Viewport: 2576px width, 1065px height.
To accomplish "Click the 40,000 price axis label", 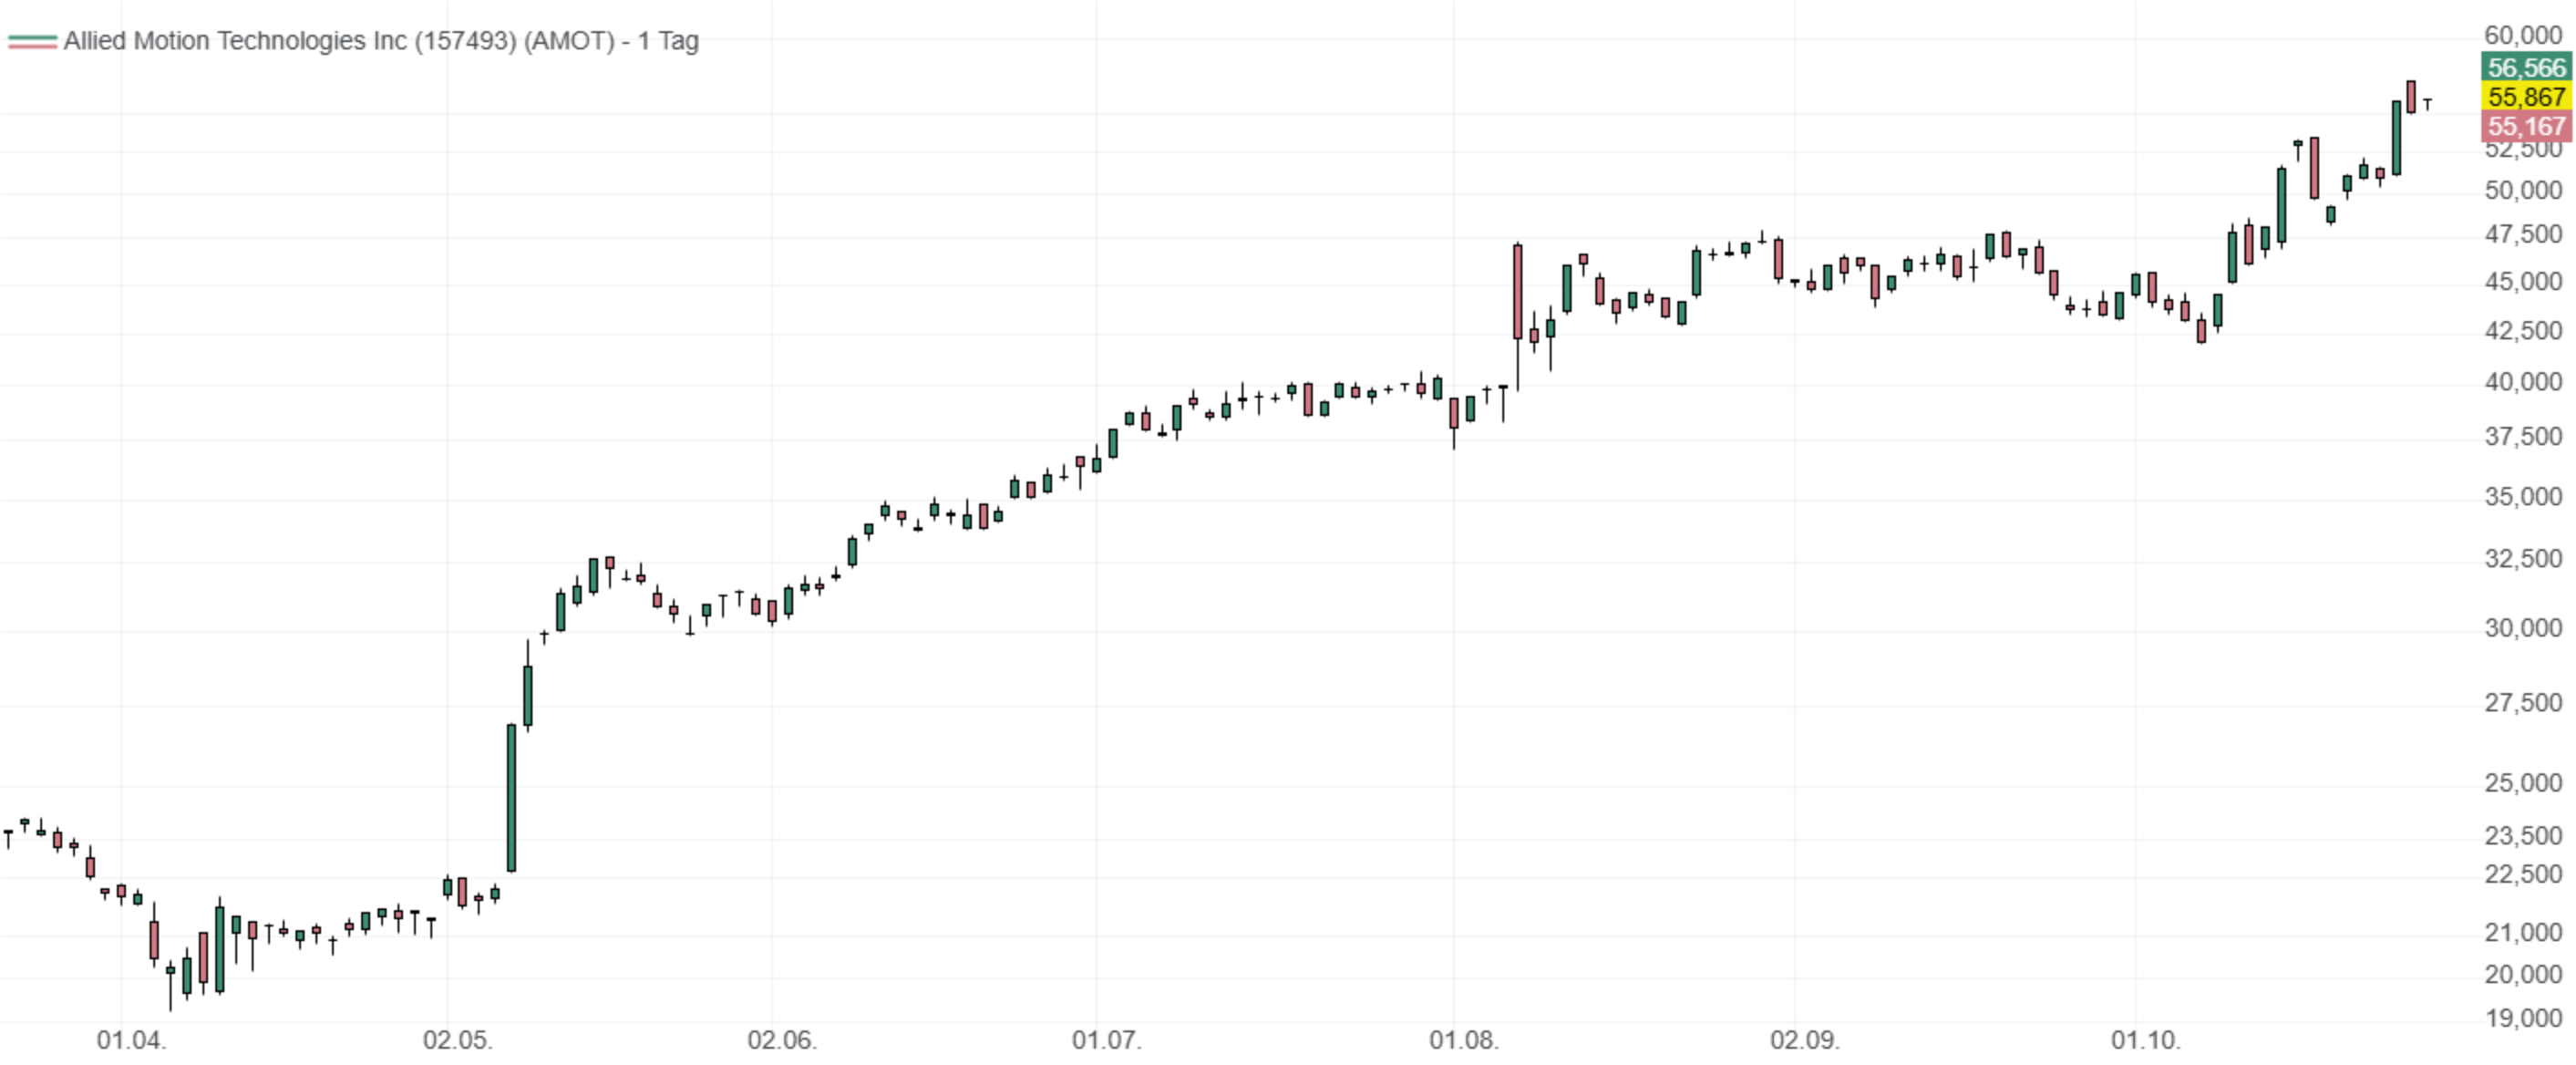I will click(x=2522, y=382).
